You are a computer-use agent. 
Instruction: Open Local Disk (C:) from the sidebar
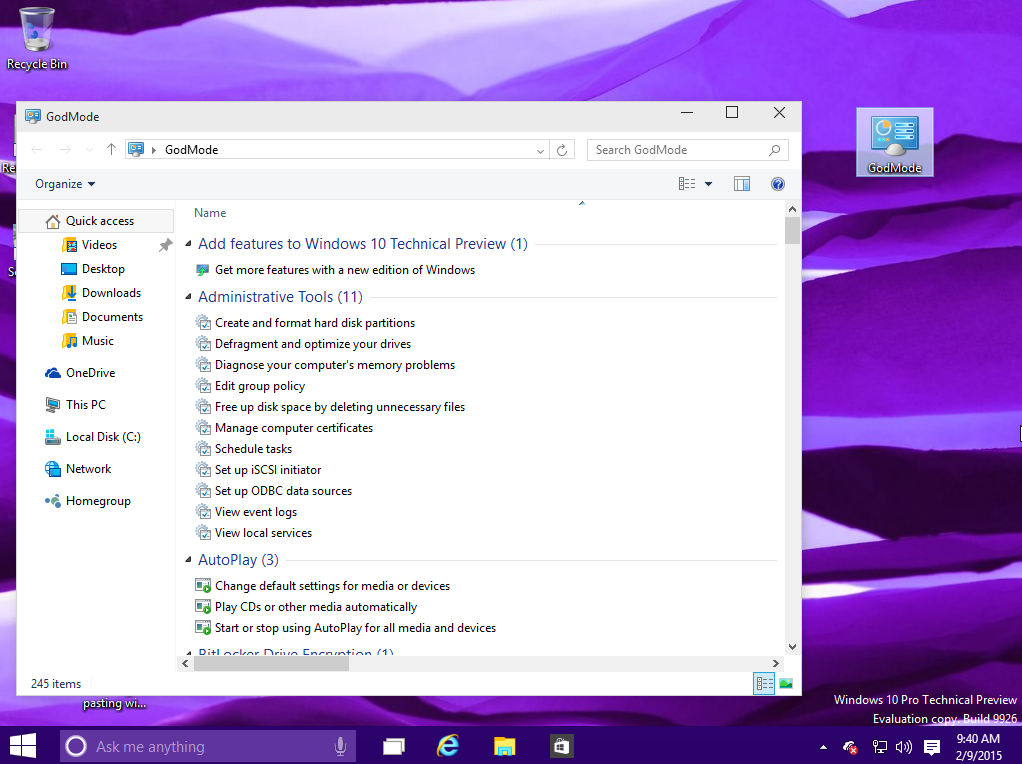tap(102, 436)
